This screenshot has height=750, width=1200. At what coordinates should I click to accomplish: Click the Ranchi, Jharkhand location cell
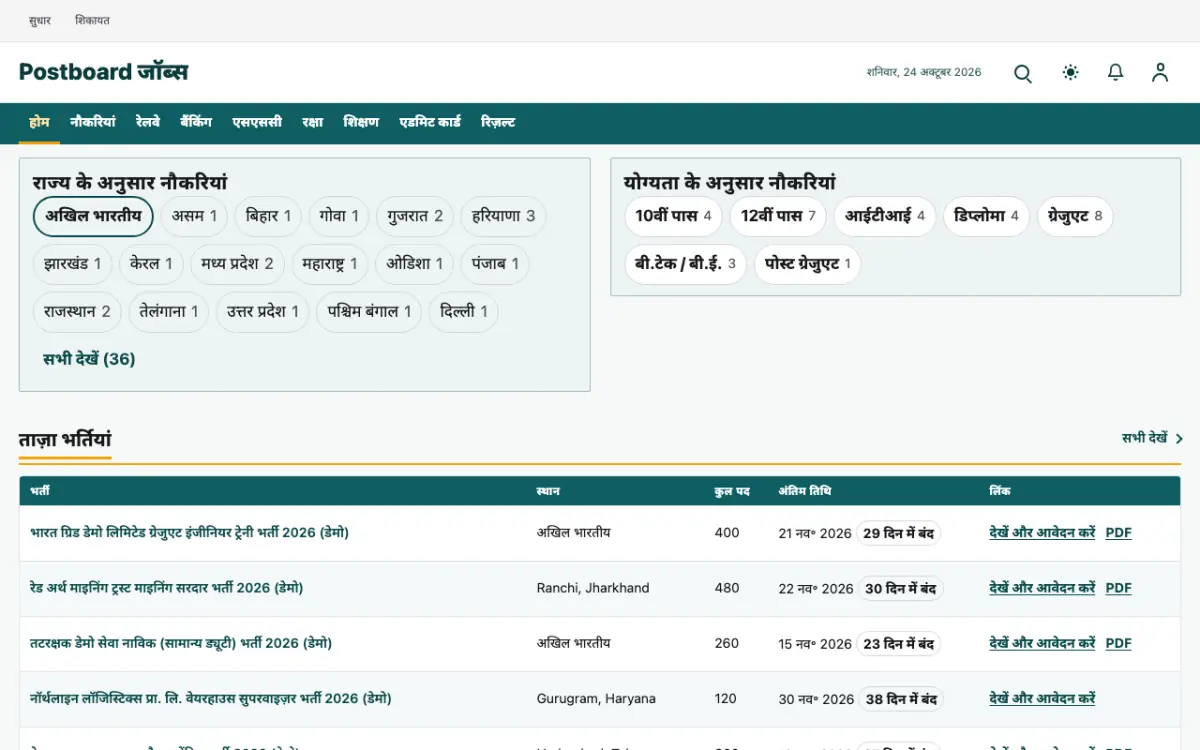[593, 588]
